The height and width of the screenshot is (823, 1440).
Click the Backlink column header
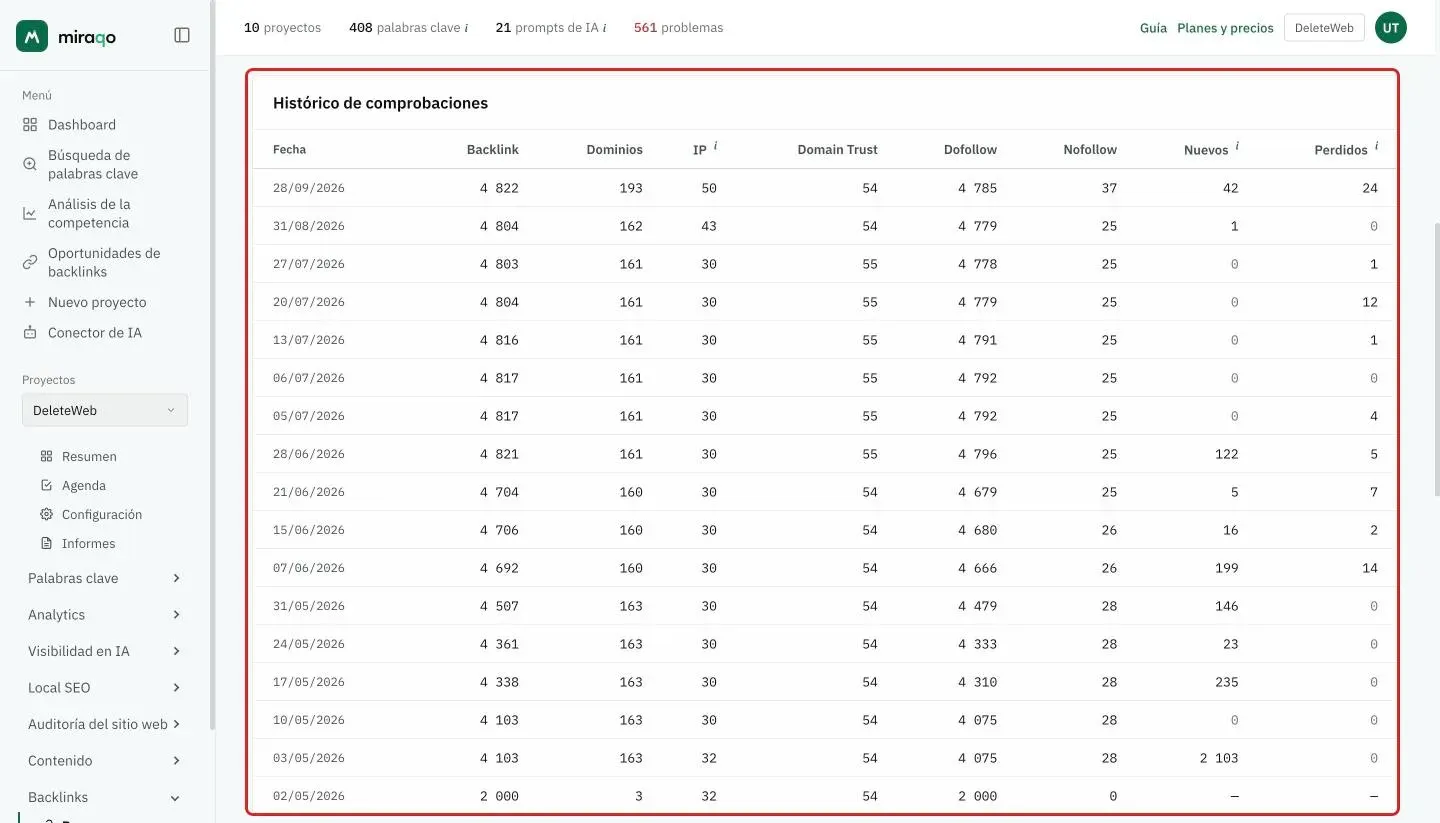click(x=492, y=149)
